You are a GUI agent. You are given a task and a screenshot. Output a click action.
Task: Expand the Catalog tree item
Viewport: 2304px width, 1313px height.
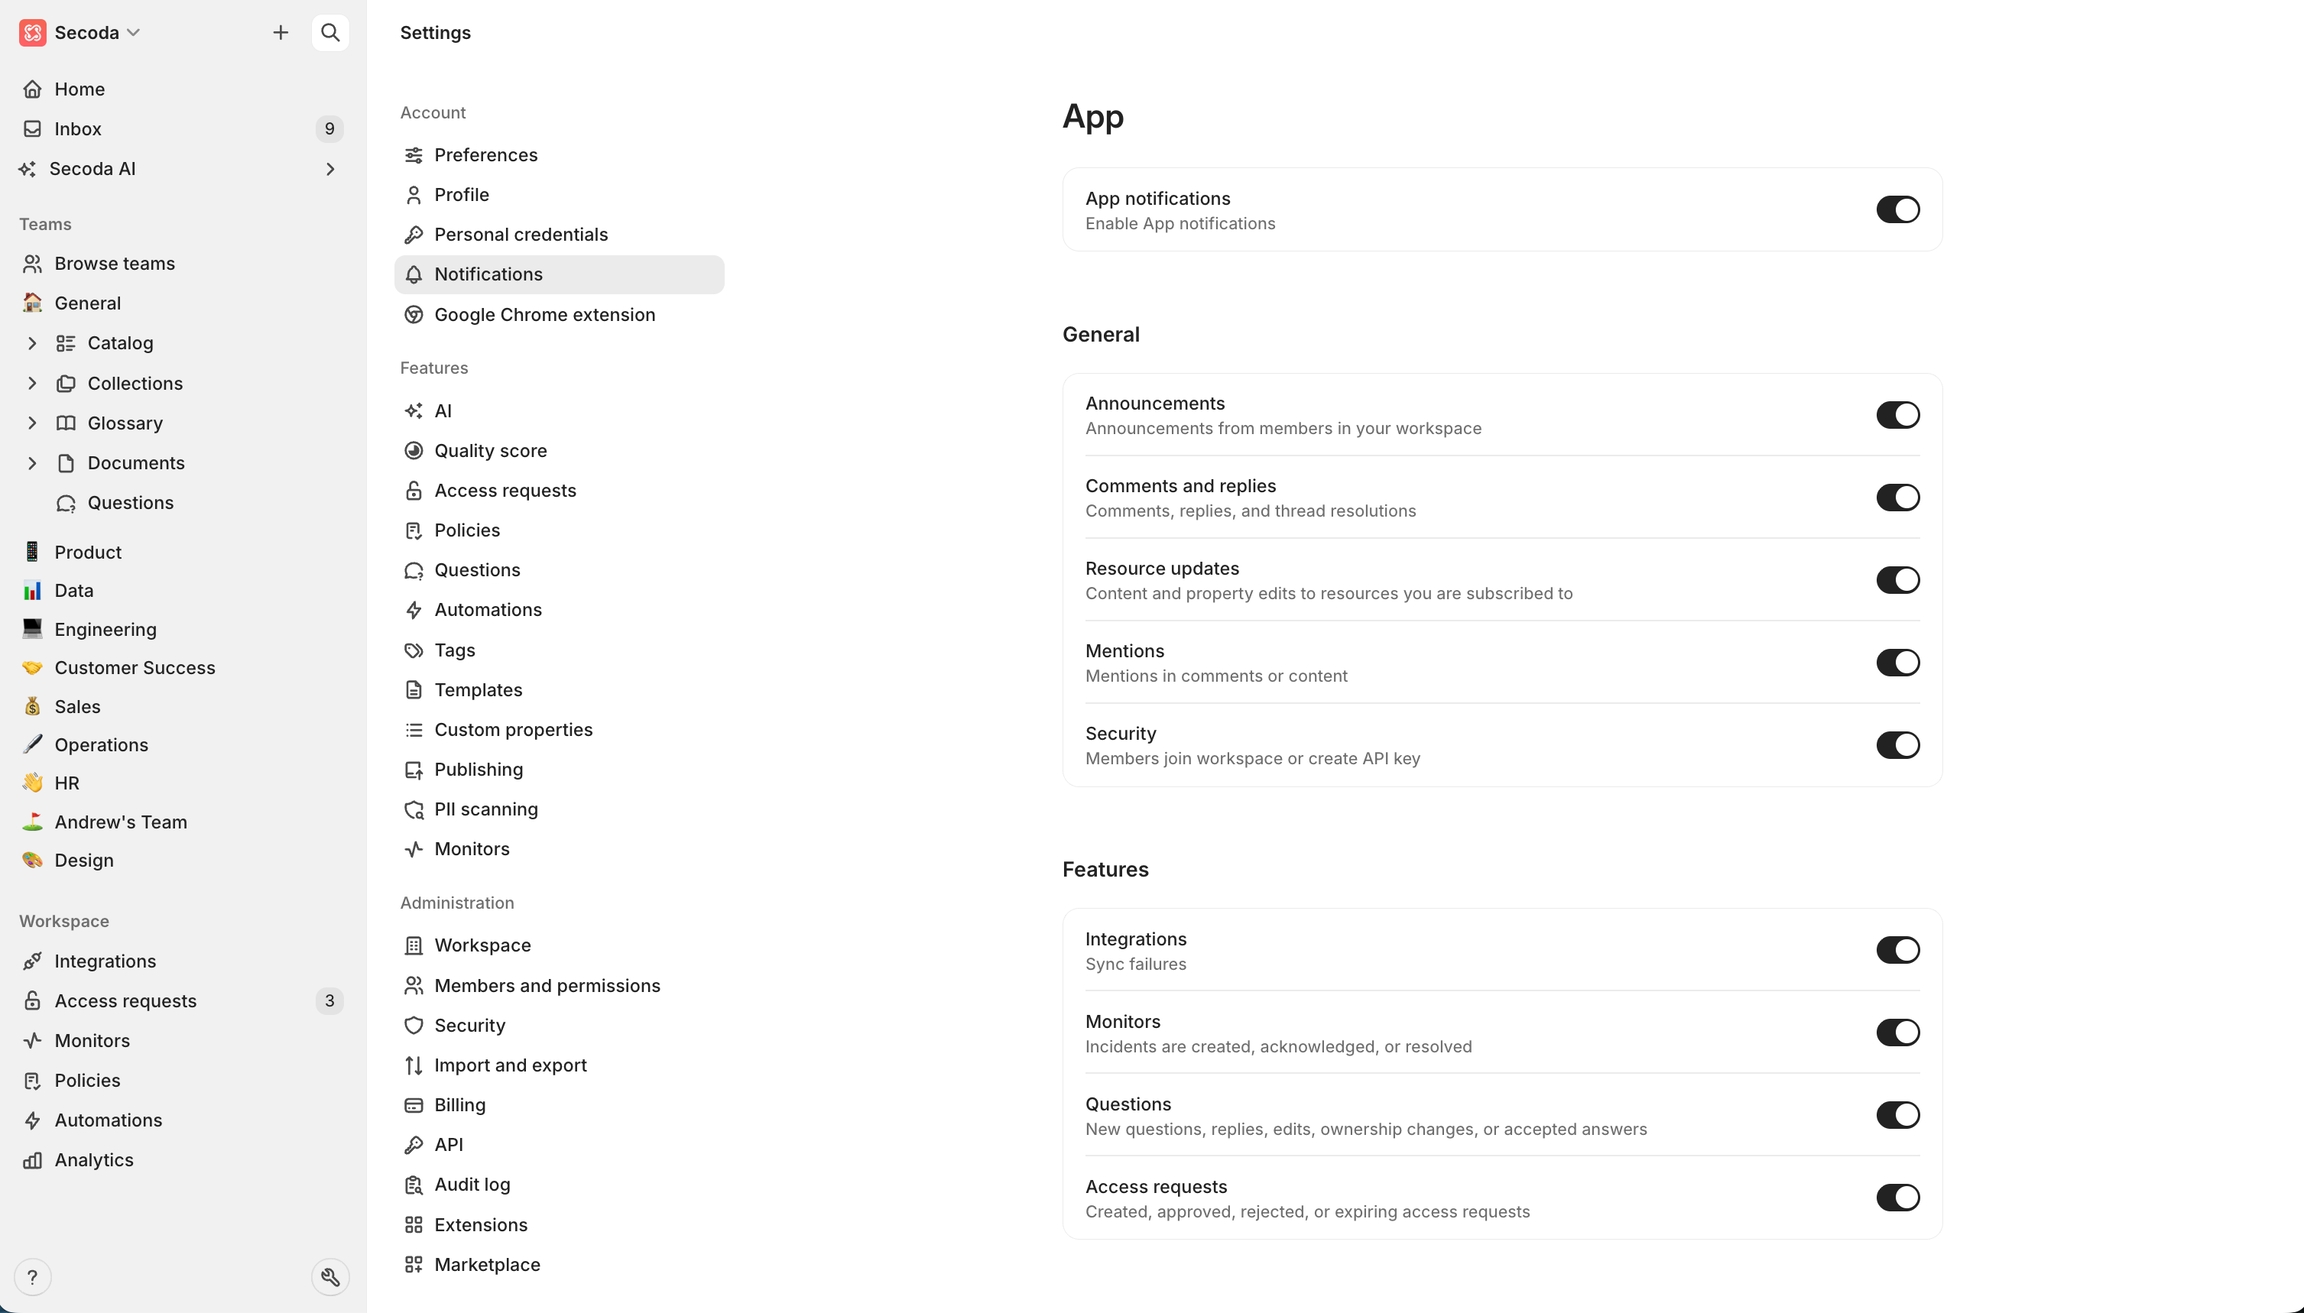click(32, 344)
